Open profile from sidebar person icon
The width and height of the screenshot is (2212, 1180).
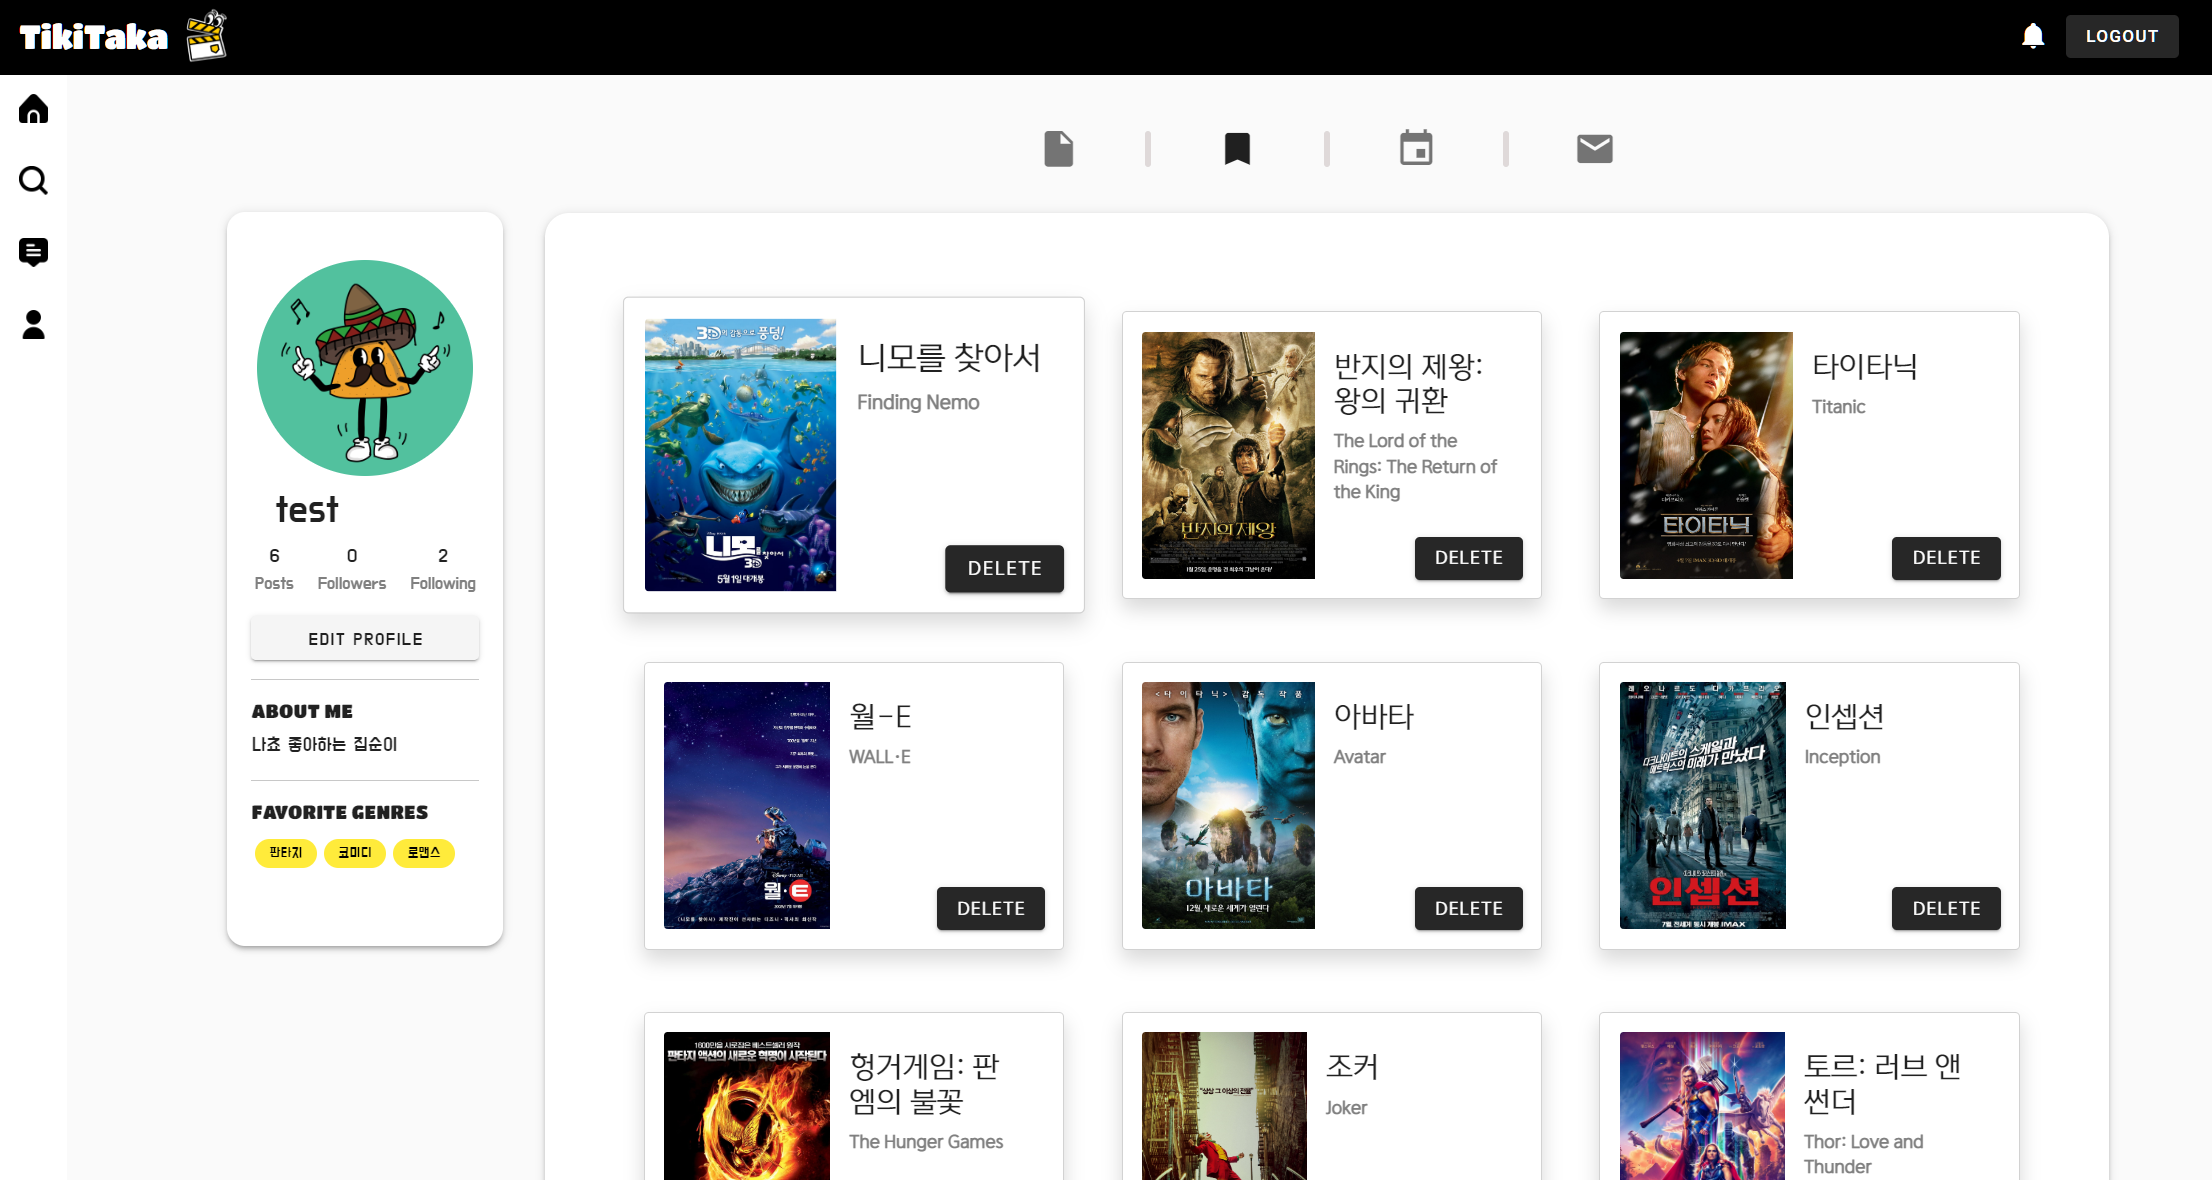33,324
